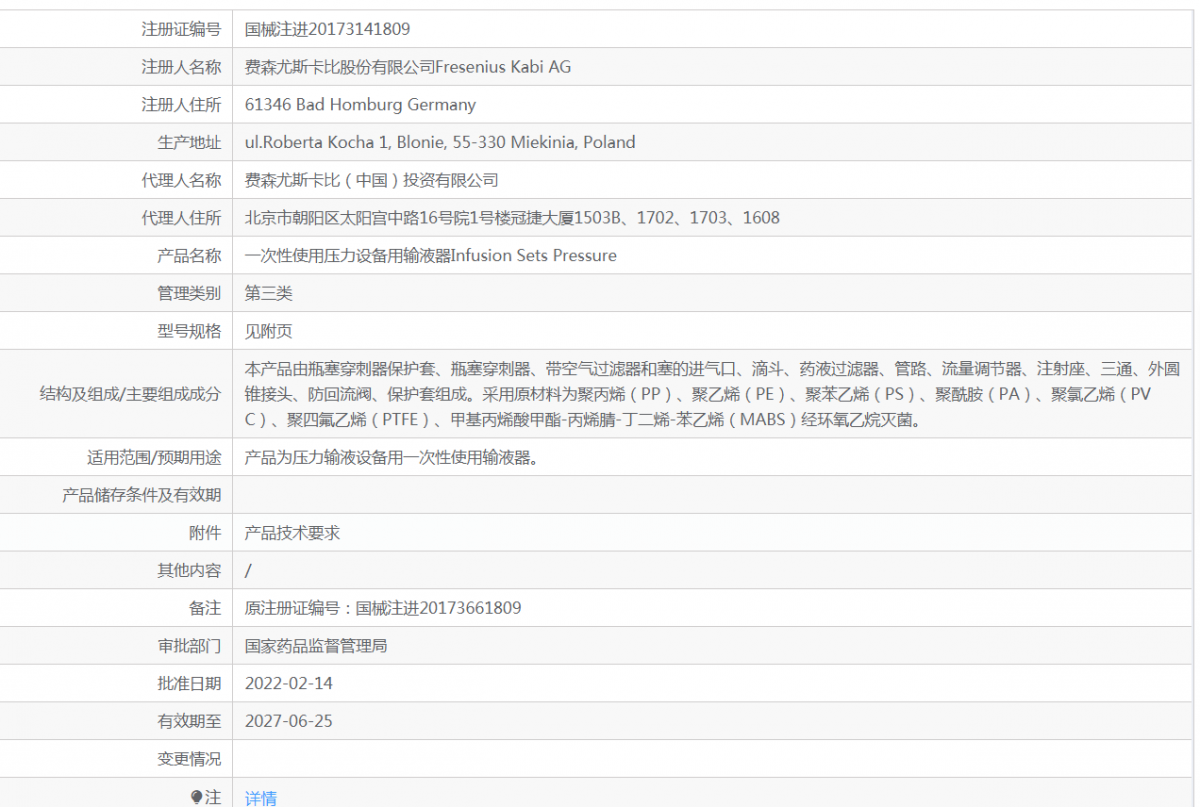Image resolution: width=1200 pixels, height=807 pixels.
Task: Click the 备注 label
Action: 205,608
